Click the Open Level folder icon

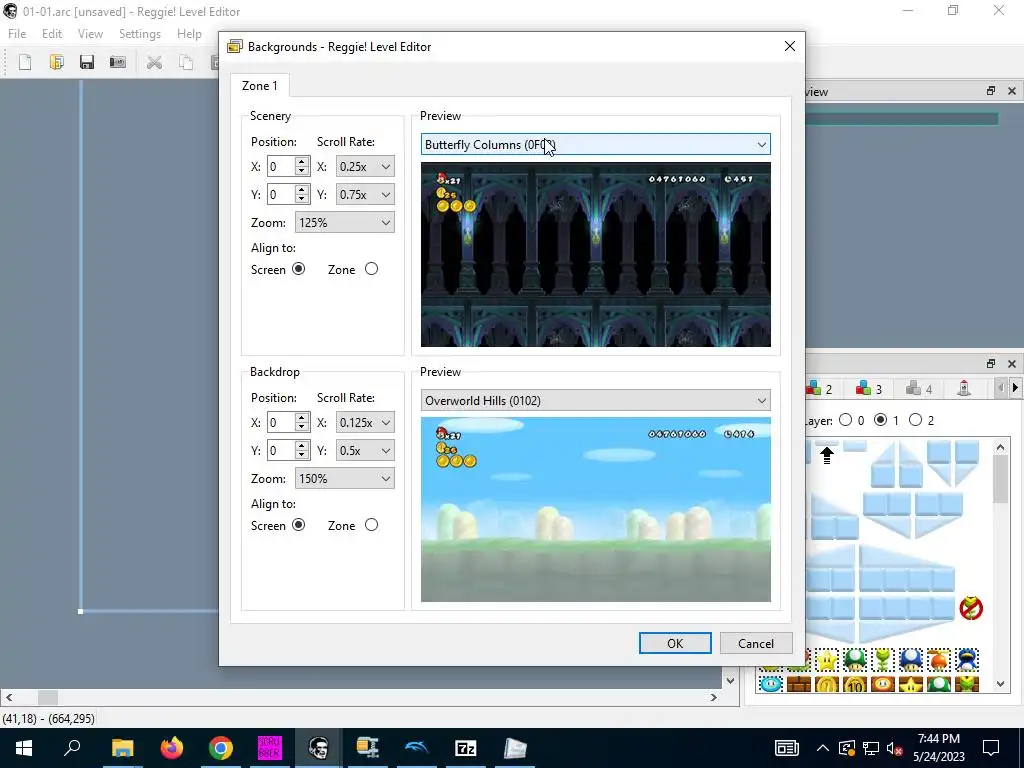coord(56,62)
